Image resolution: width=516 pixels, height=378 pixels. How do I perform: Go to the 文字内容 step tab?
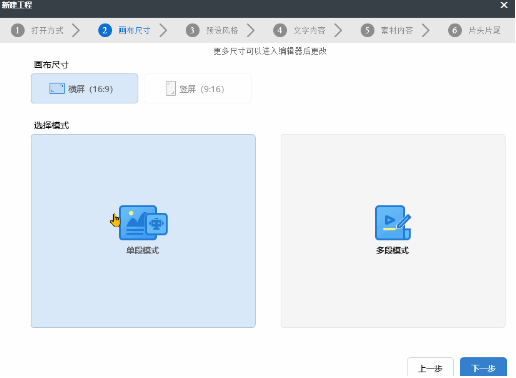300,30
